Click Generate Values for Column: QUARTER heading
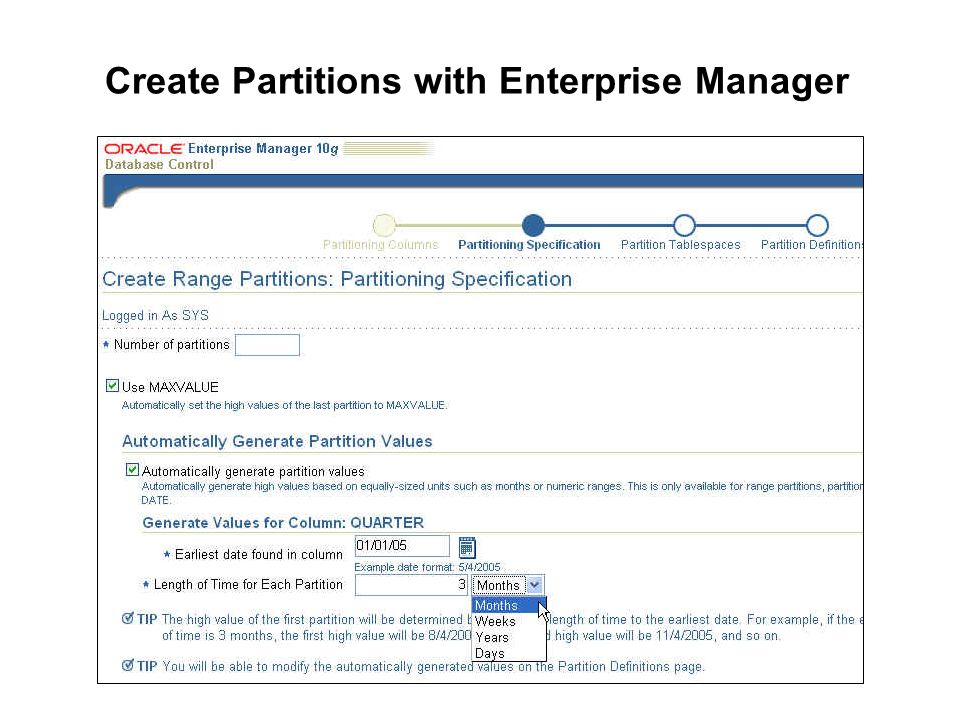This screenshot has width=960, height=720. pos(283,523)
